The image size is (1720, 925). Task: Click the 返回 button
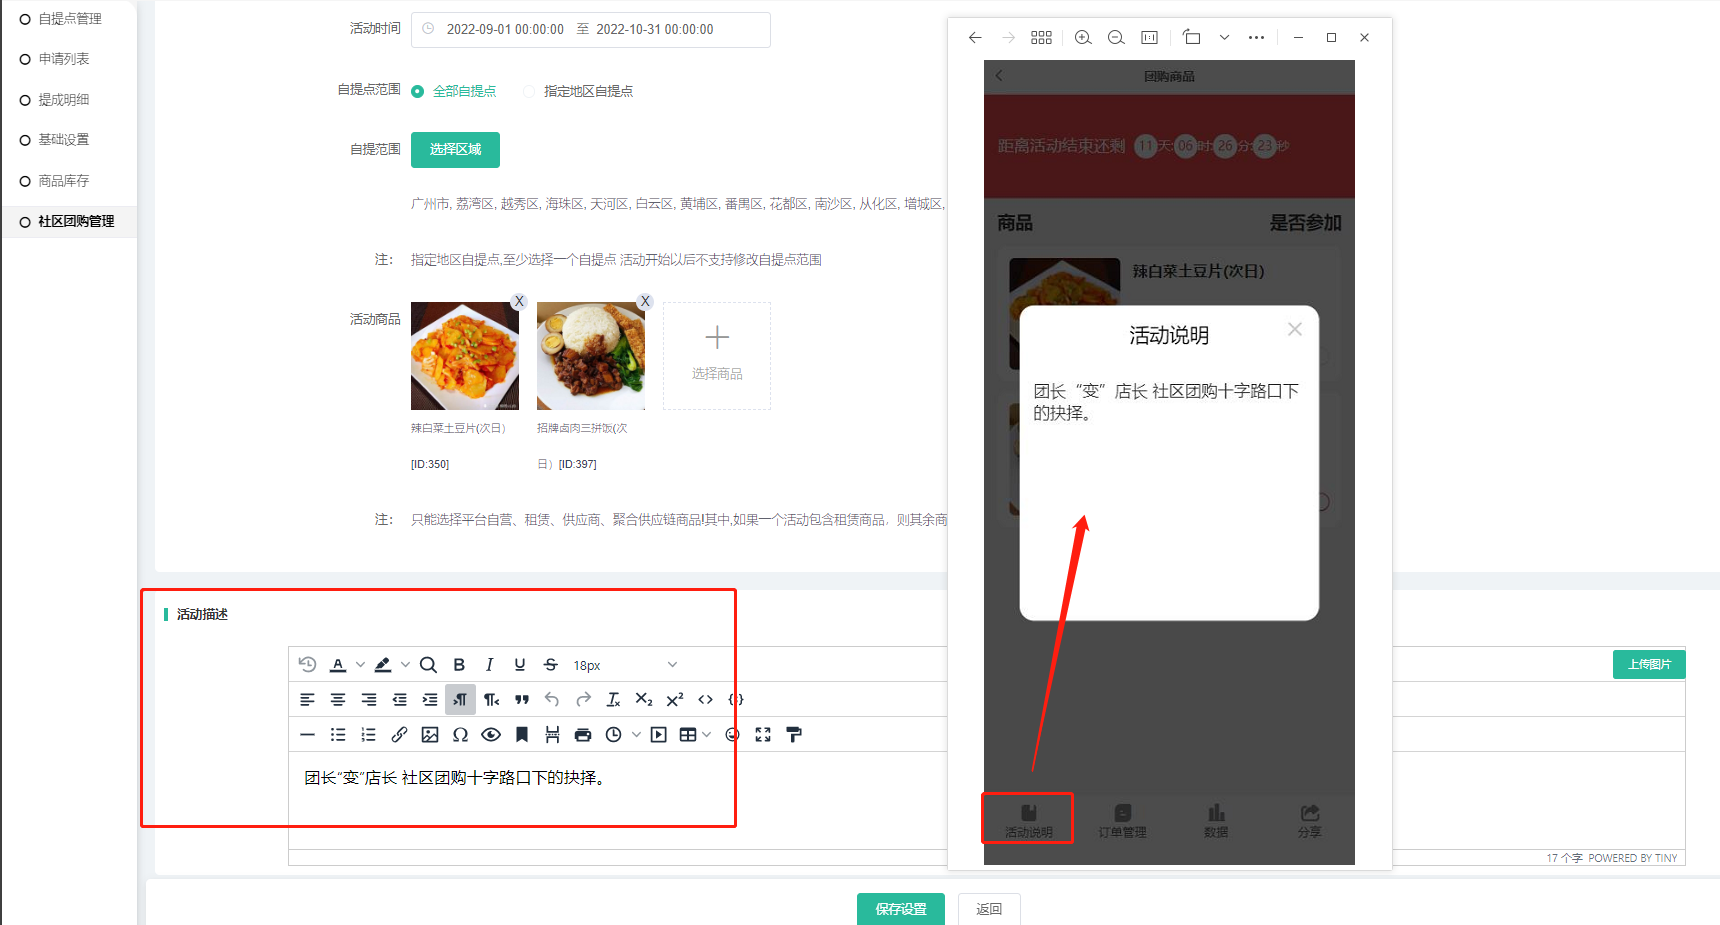tap(989, 909)
